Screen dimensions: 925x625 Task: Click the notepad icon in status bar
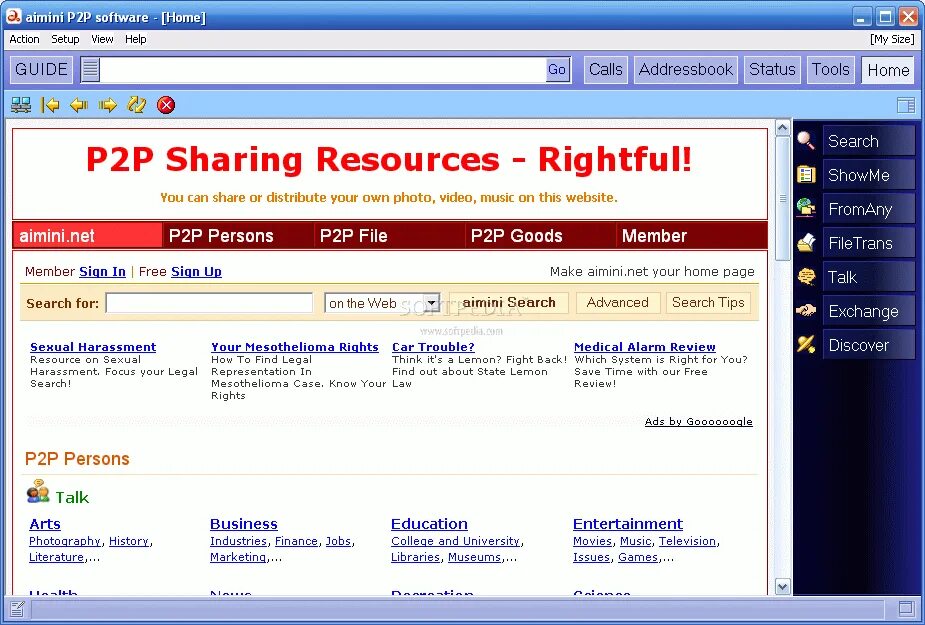pos(17,608)
